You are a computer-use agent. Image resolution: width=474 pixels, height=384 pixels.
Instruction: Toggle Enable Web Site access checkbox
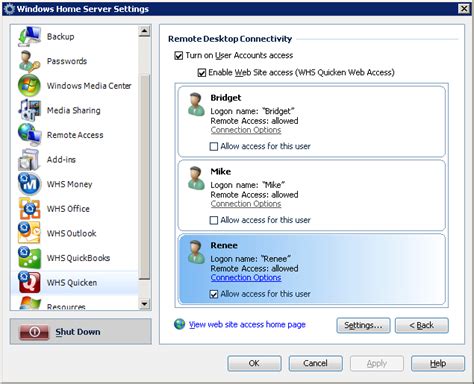[x=202, y=72]
